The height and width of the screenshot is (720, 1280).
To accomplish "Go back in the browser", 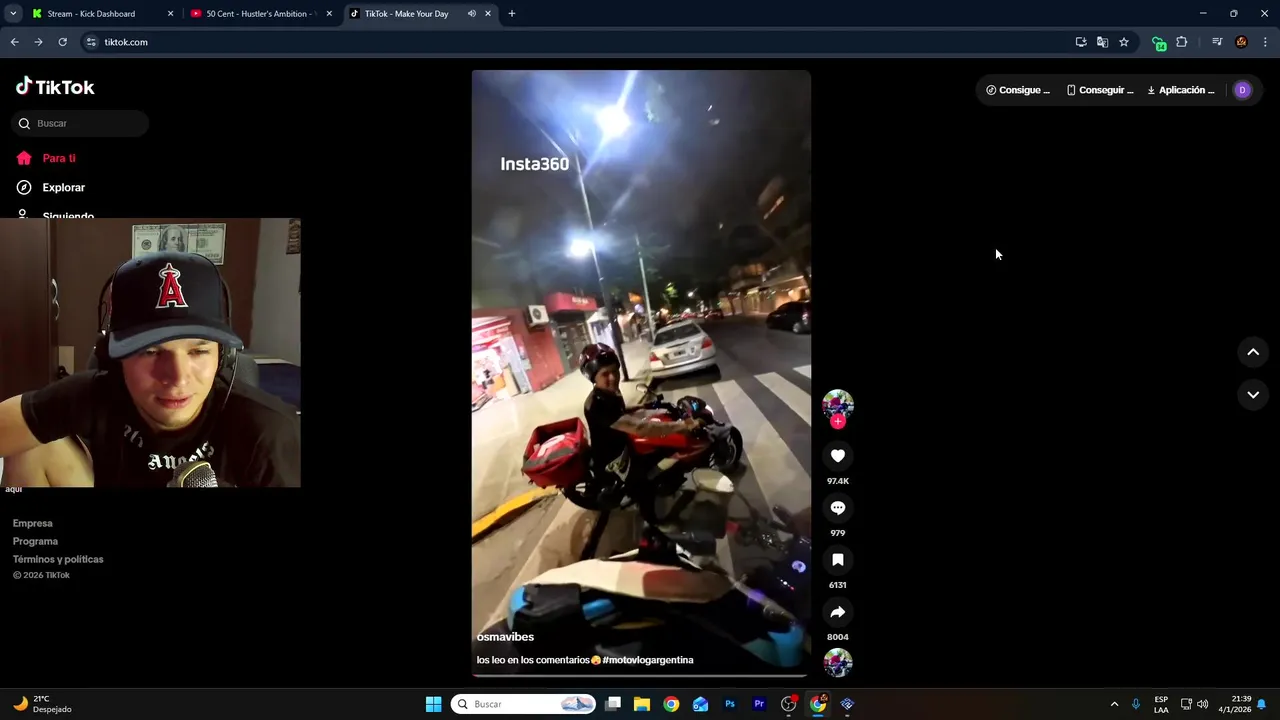I will coord(14,42).
